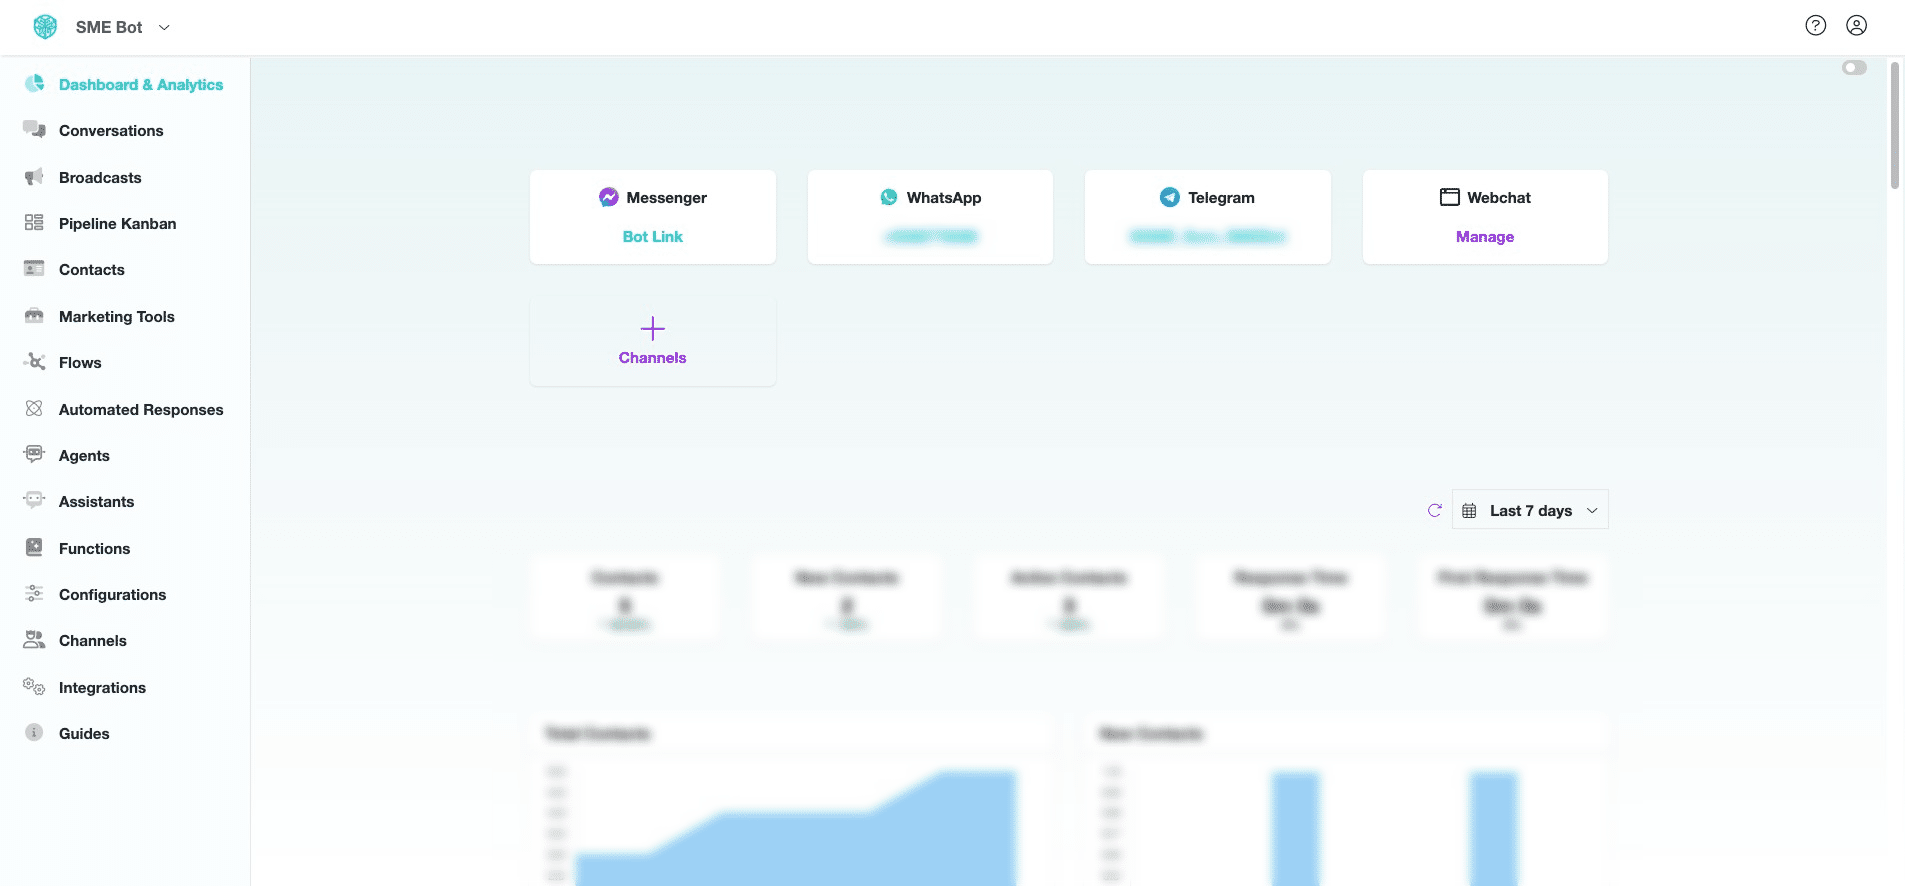
Task: Click the Conversations chat bubbles icon
Action: 35,130
